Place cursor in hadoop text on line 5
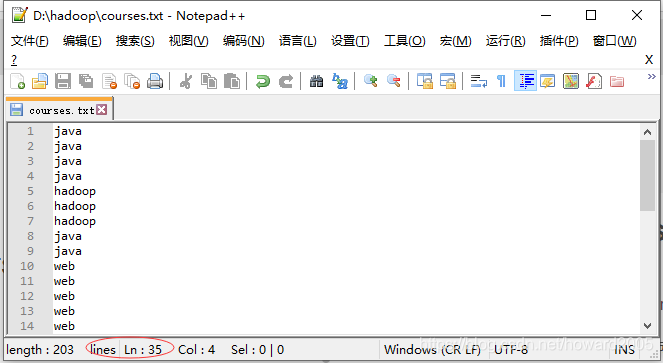This screenshot has width=663, height=363. pyautogui.click(x=75, y=191)
